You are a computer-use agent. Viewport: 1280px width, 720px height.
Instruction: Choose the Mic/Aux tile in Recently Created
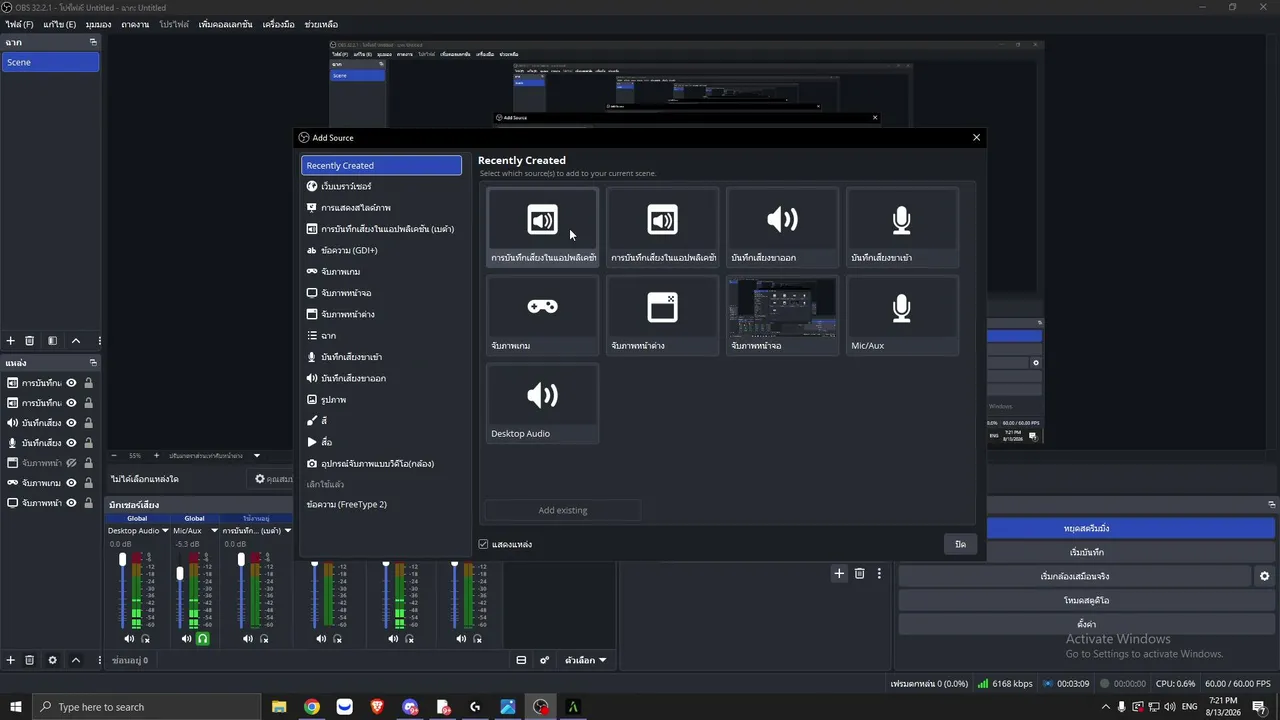(x=902, y=316)
